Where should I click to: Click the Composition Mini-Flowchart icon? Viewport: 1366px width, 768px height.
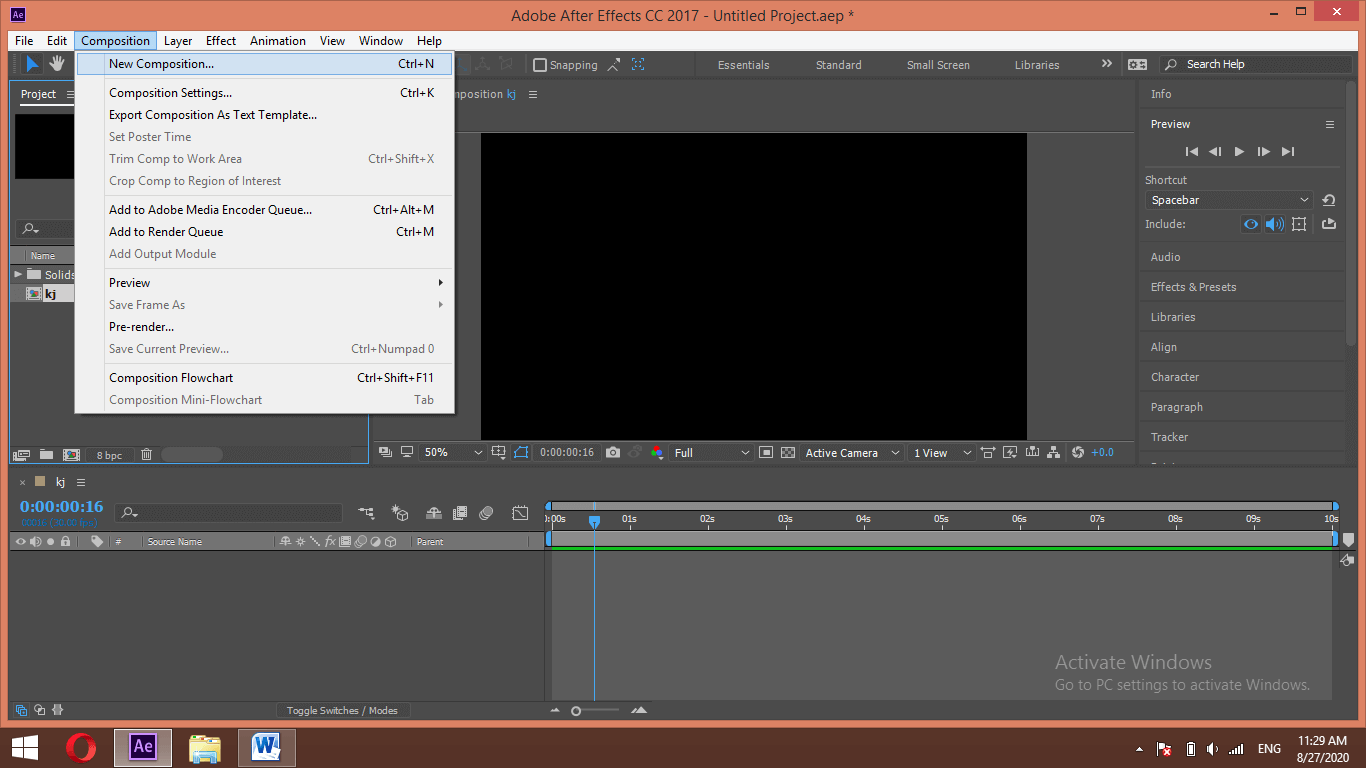point(366,513)
